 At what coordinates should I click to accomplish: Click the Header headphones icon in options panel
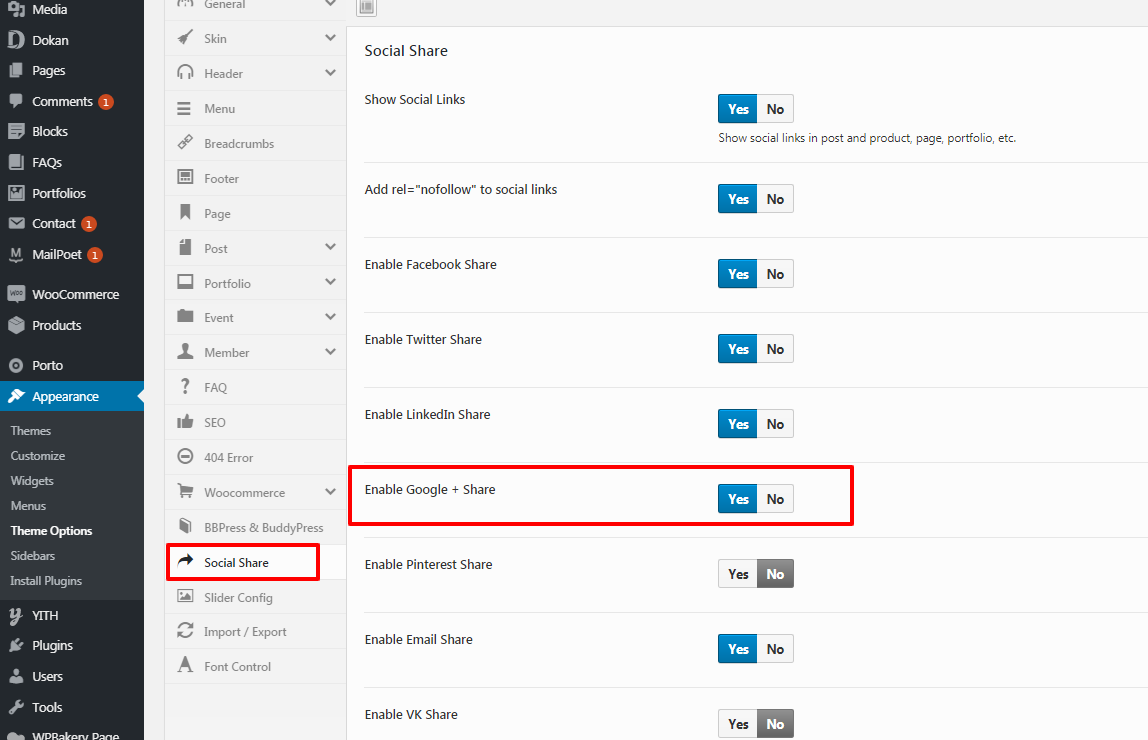tap(185, 72)
